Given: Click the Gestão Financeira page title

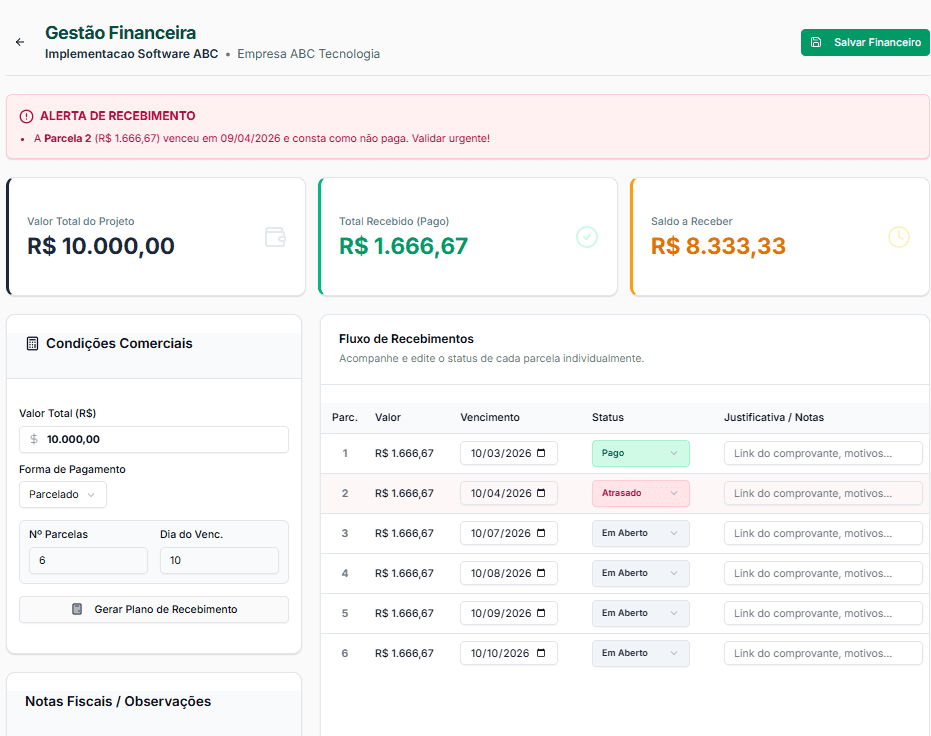Looking at the screenshot, I should point(121,33).
